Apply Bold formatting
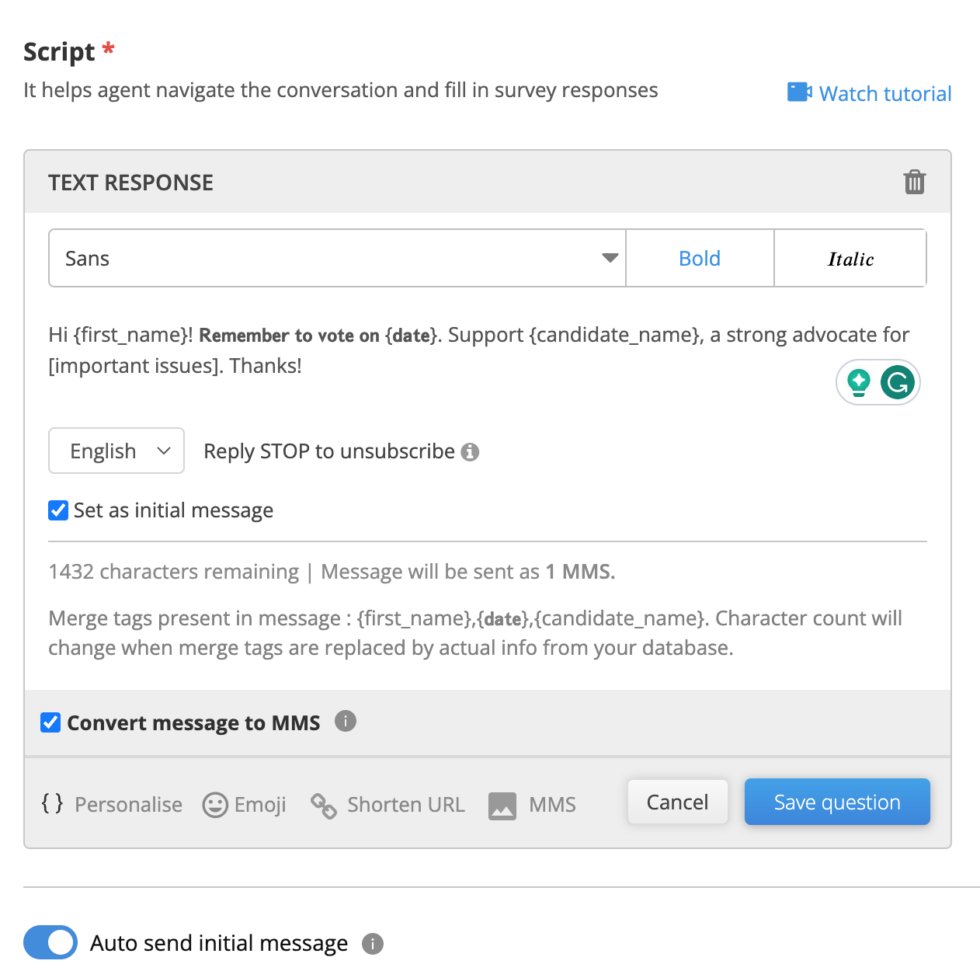Viewport: 980px width, 978px height. pos(699,258)
